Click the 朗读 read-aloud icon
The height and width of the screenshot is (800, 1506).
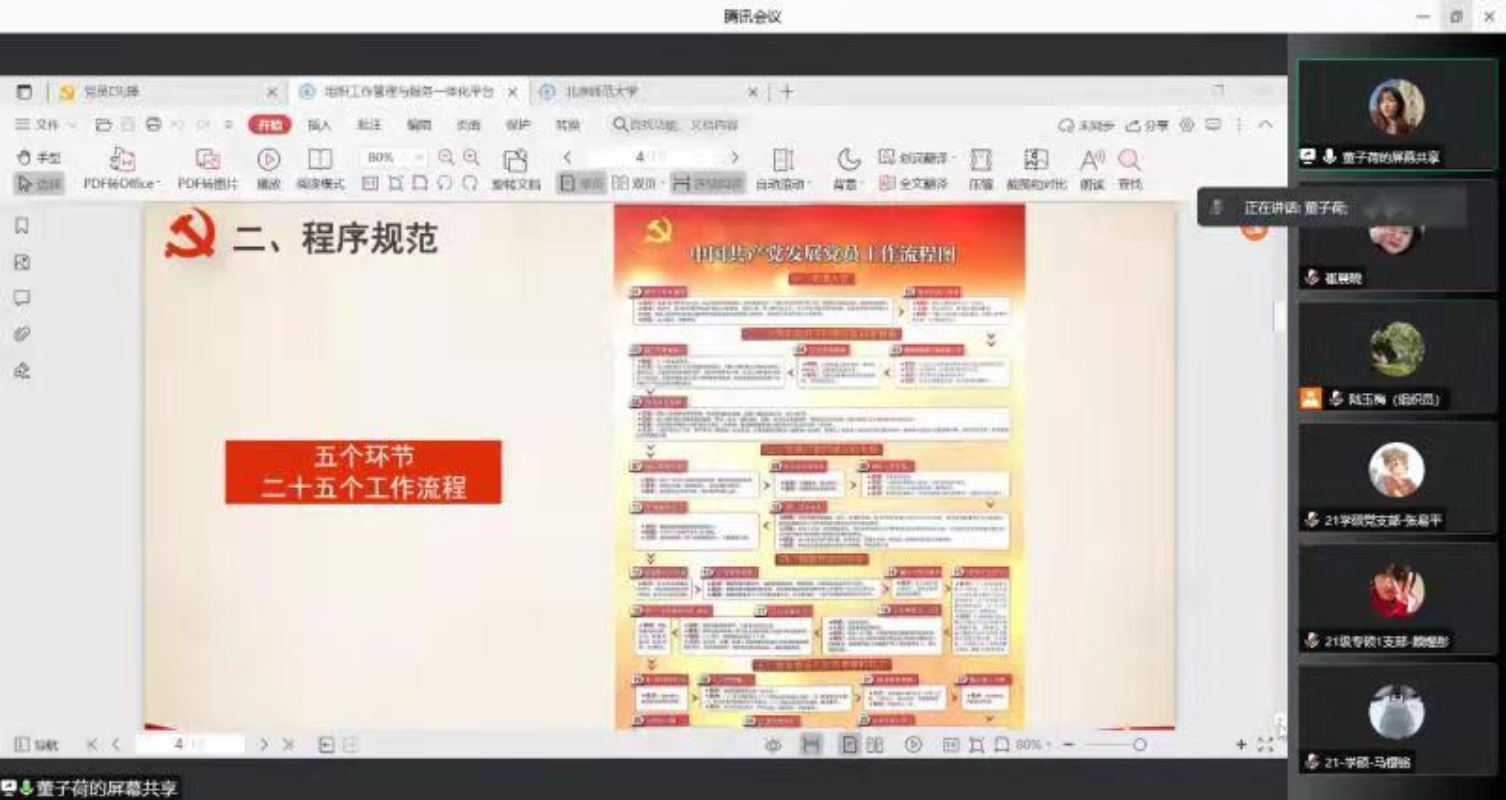[x=1091, y=160]
